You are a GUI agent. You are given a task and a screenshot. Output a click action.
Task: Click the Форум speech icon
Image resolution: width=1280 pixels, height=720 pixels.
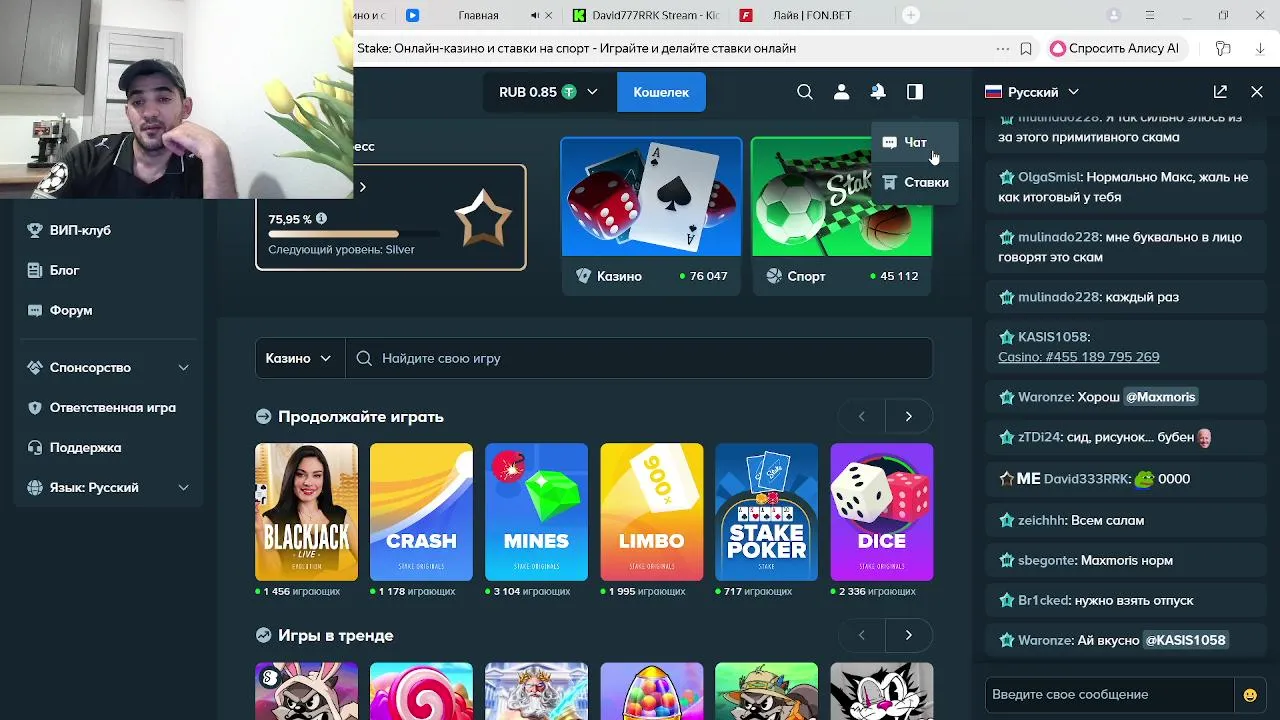pyautogui.click(x=35, y=310)
